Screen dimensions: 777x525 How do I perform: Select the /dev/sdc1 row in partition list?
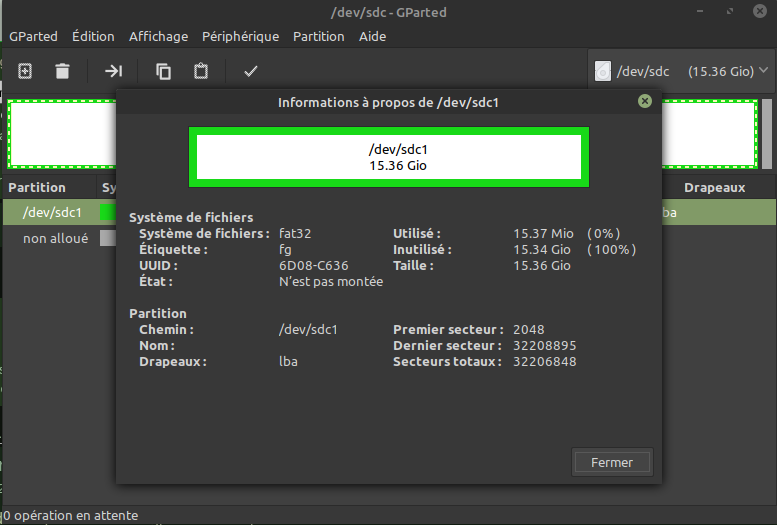[x=52, y=212]
